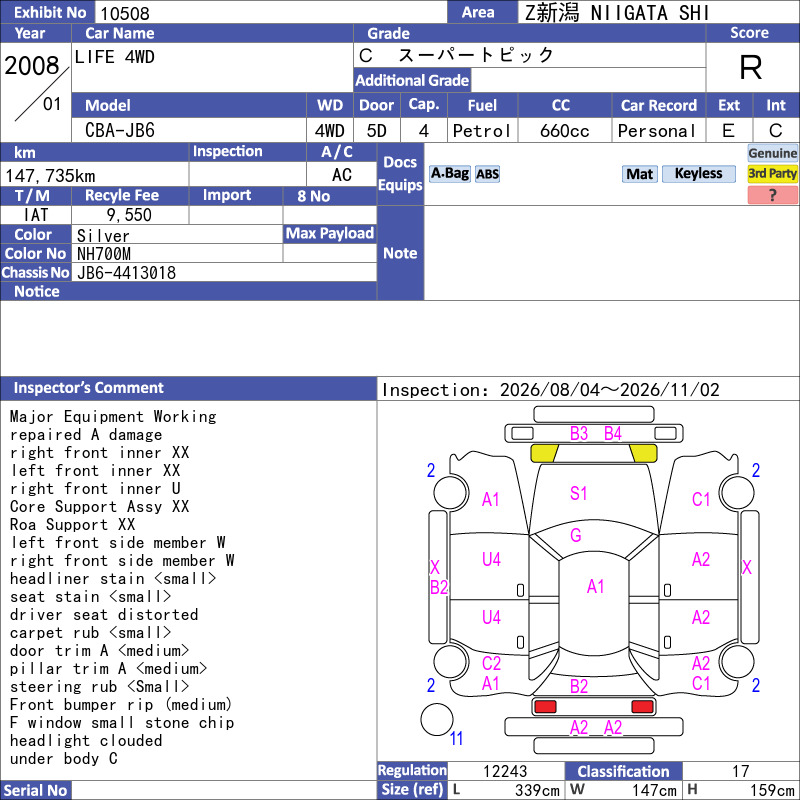Click the B2 mark on the rear hatch
The image size is (800, 800).
tap(579, 686)
